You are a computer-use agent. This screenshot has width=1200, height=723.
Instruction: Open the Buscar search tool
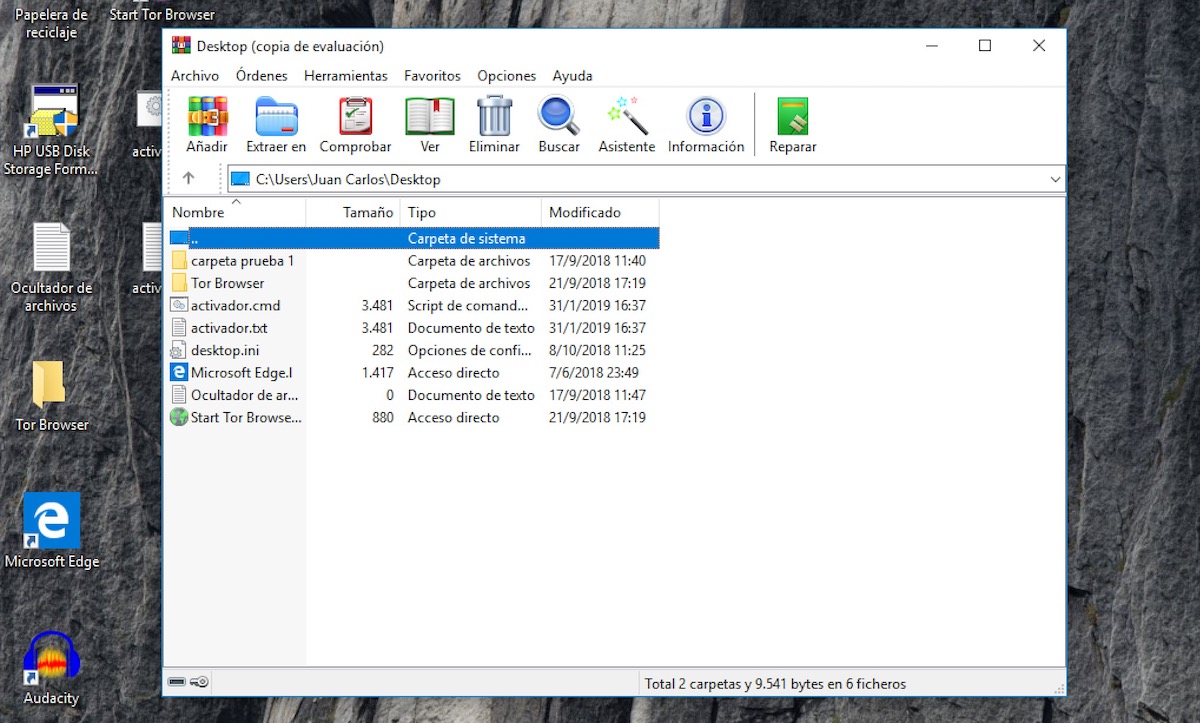coord(558,125)
